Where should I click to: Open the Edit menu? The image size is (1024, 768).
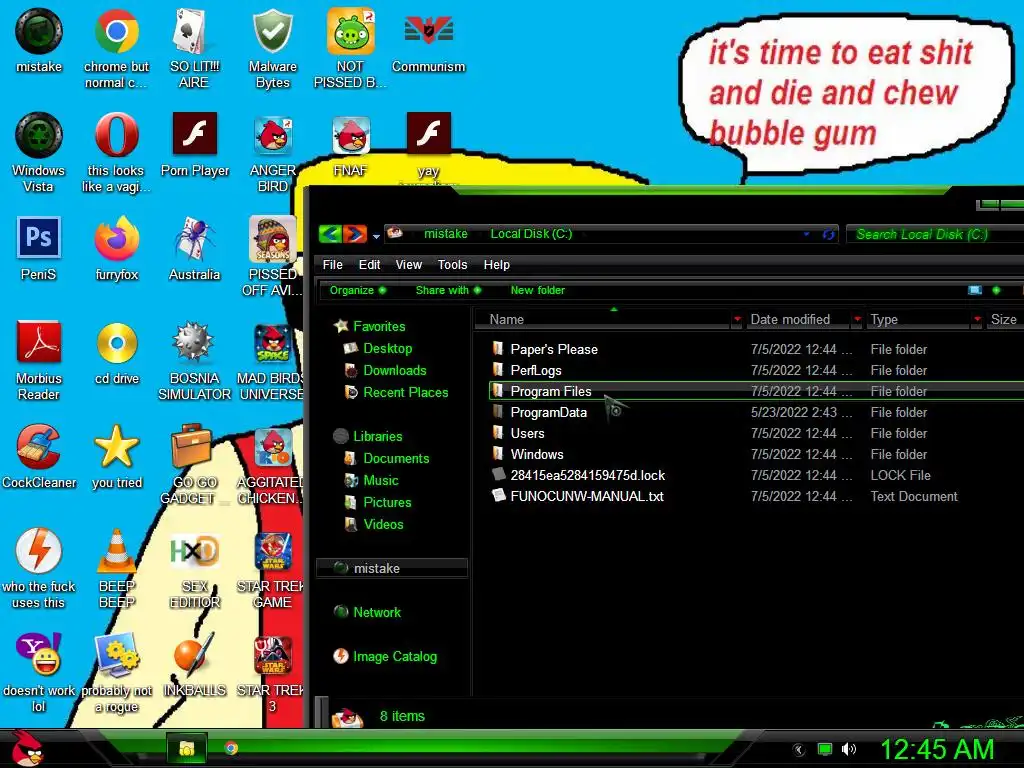369,264
